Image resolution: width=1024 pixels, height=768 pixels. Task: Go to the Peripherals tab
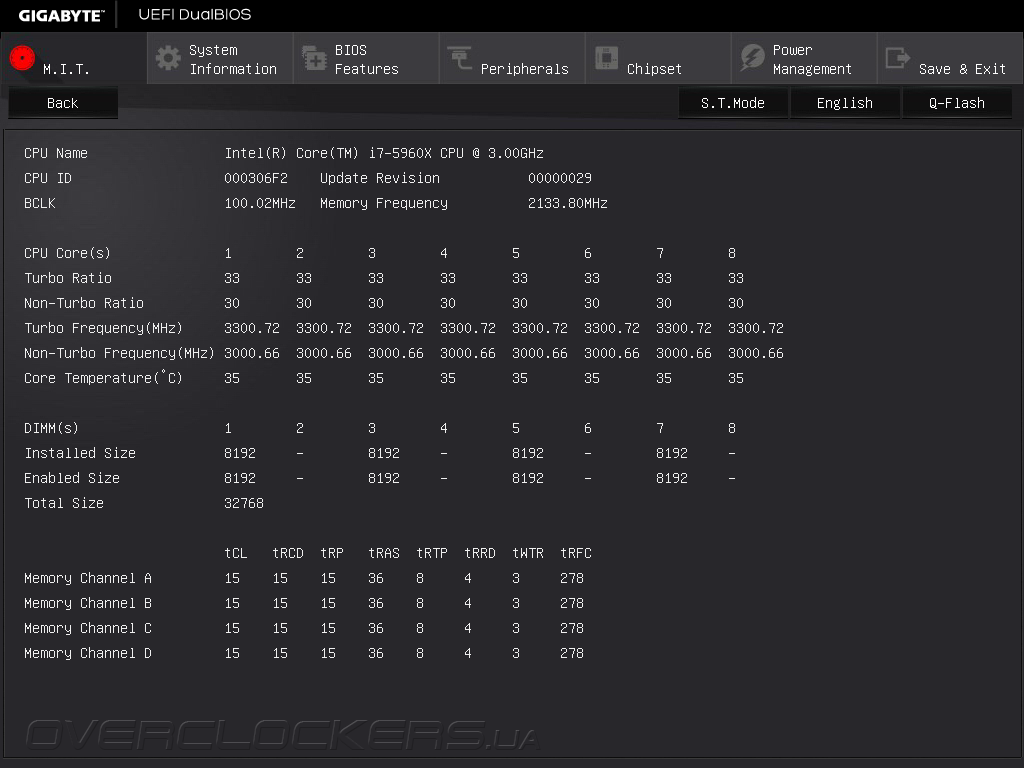[x=512, y=59]
